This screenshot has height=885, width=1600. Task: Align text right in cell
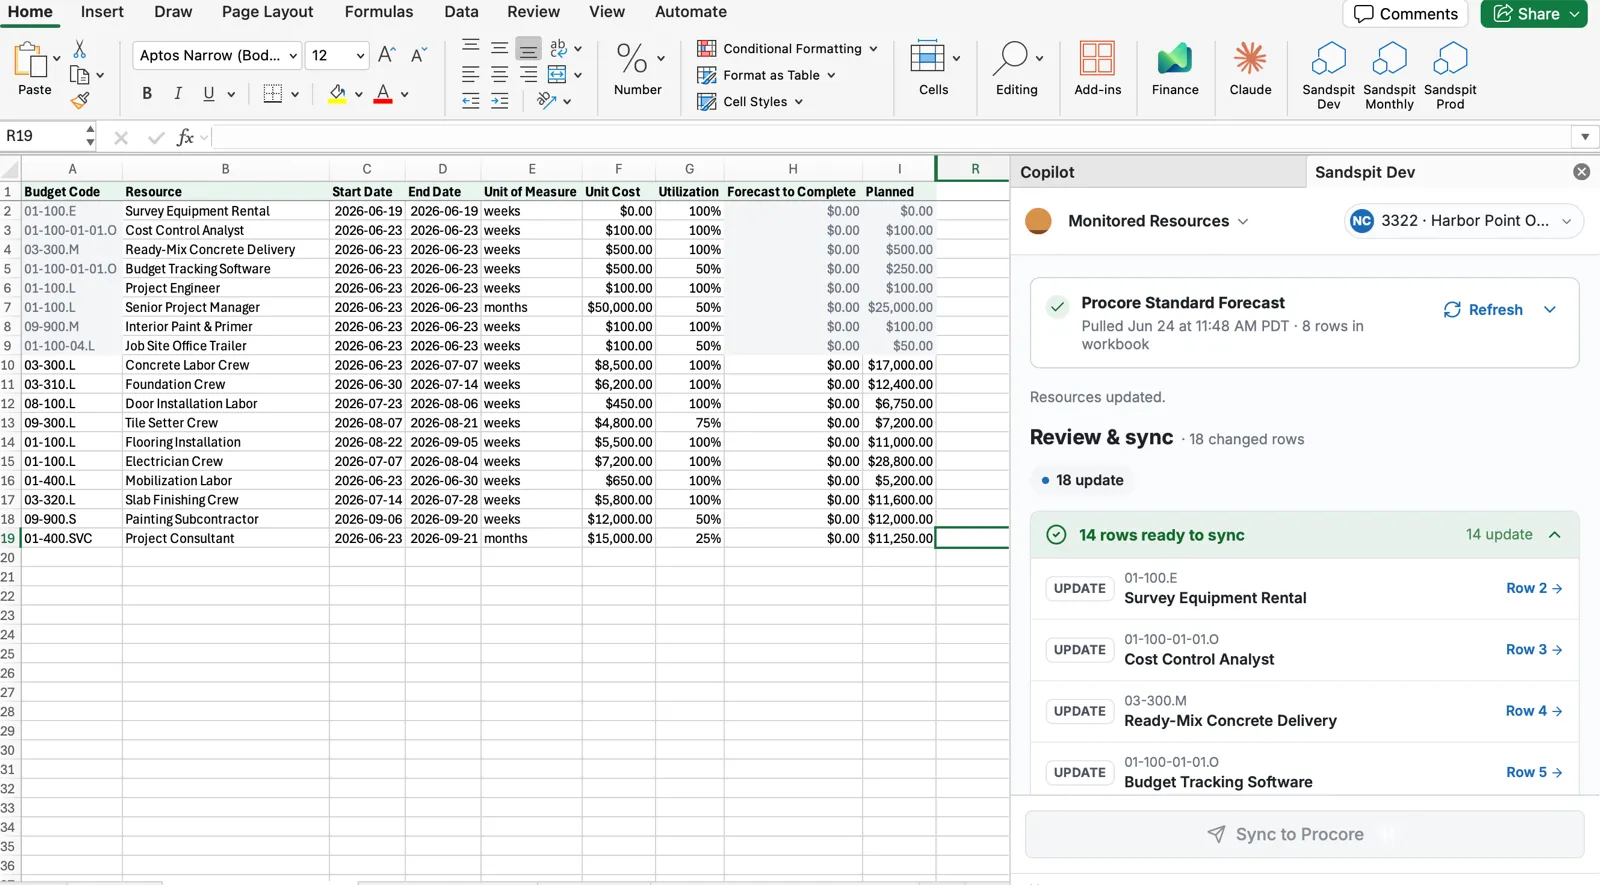pyautogui.click(x=528, y=74)
